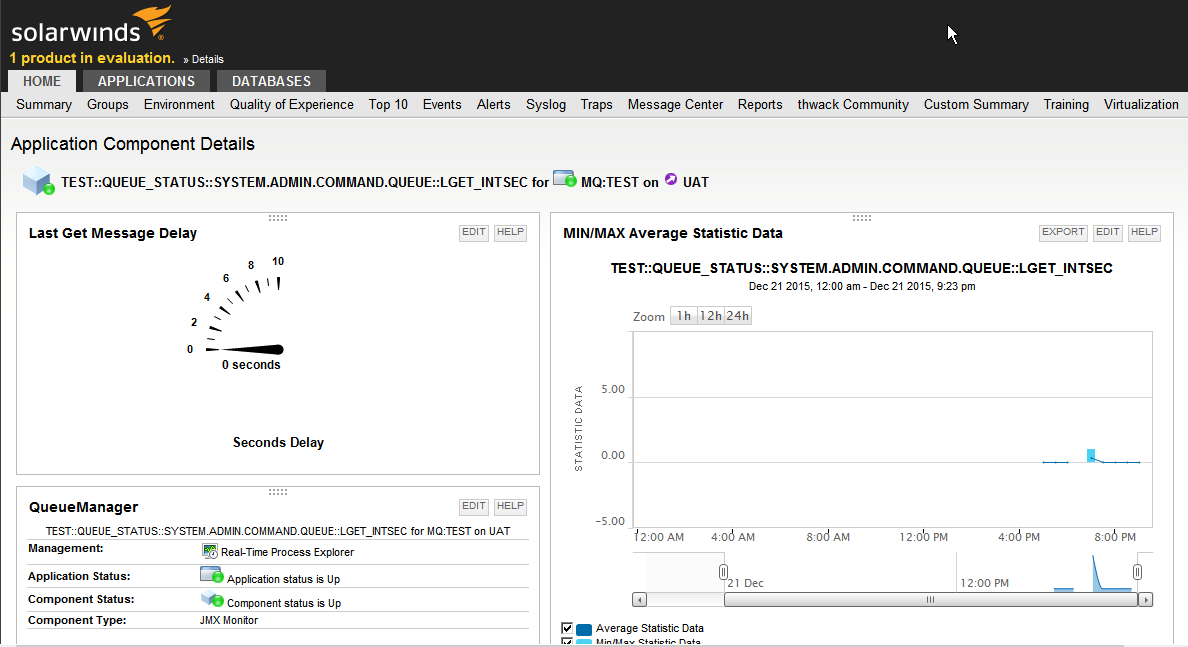Image resolution: width=1188 pixels, height=647 pixels.
Task: Click the chart scrollbar right arrow
Action: tap(1145, 600)
